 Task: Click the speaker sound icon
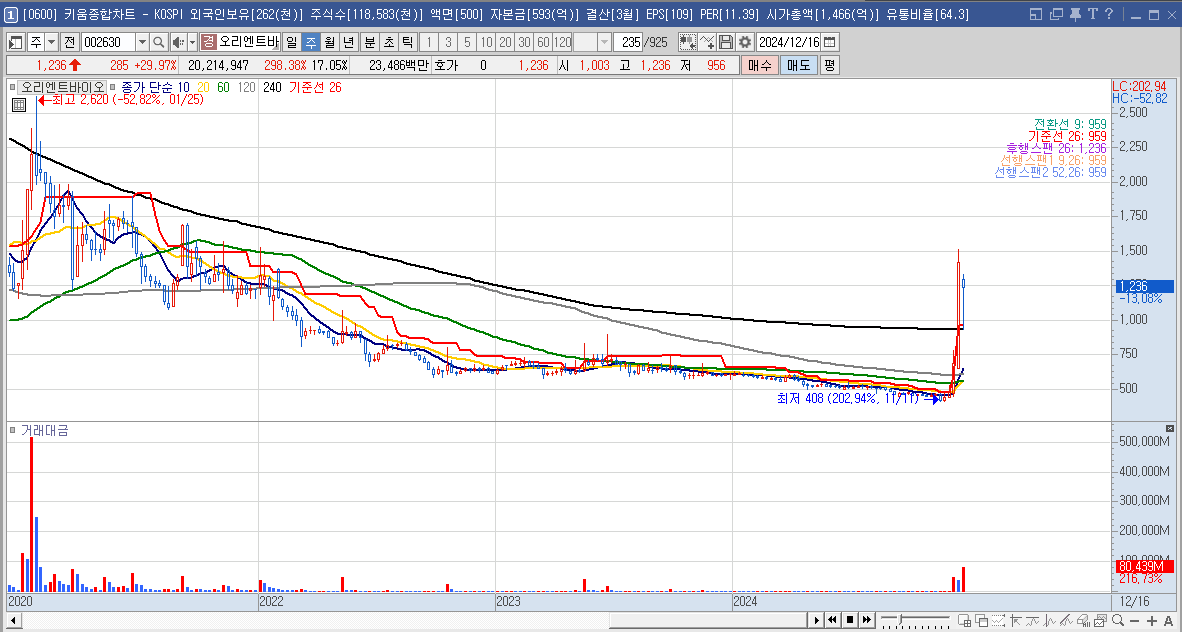point(178,42)
